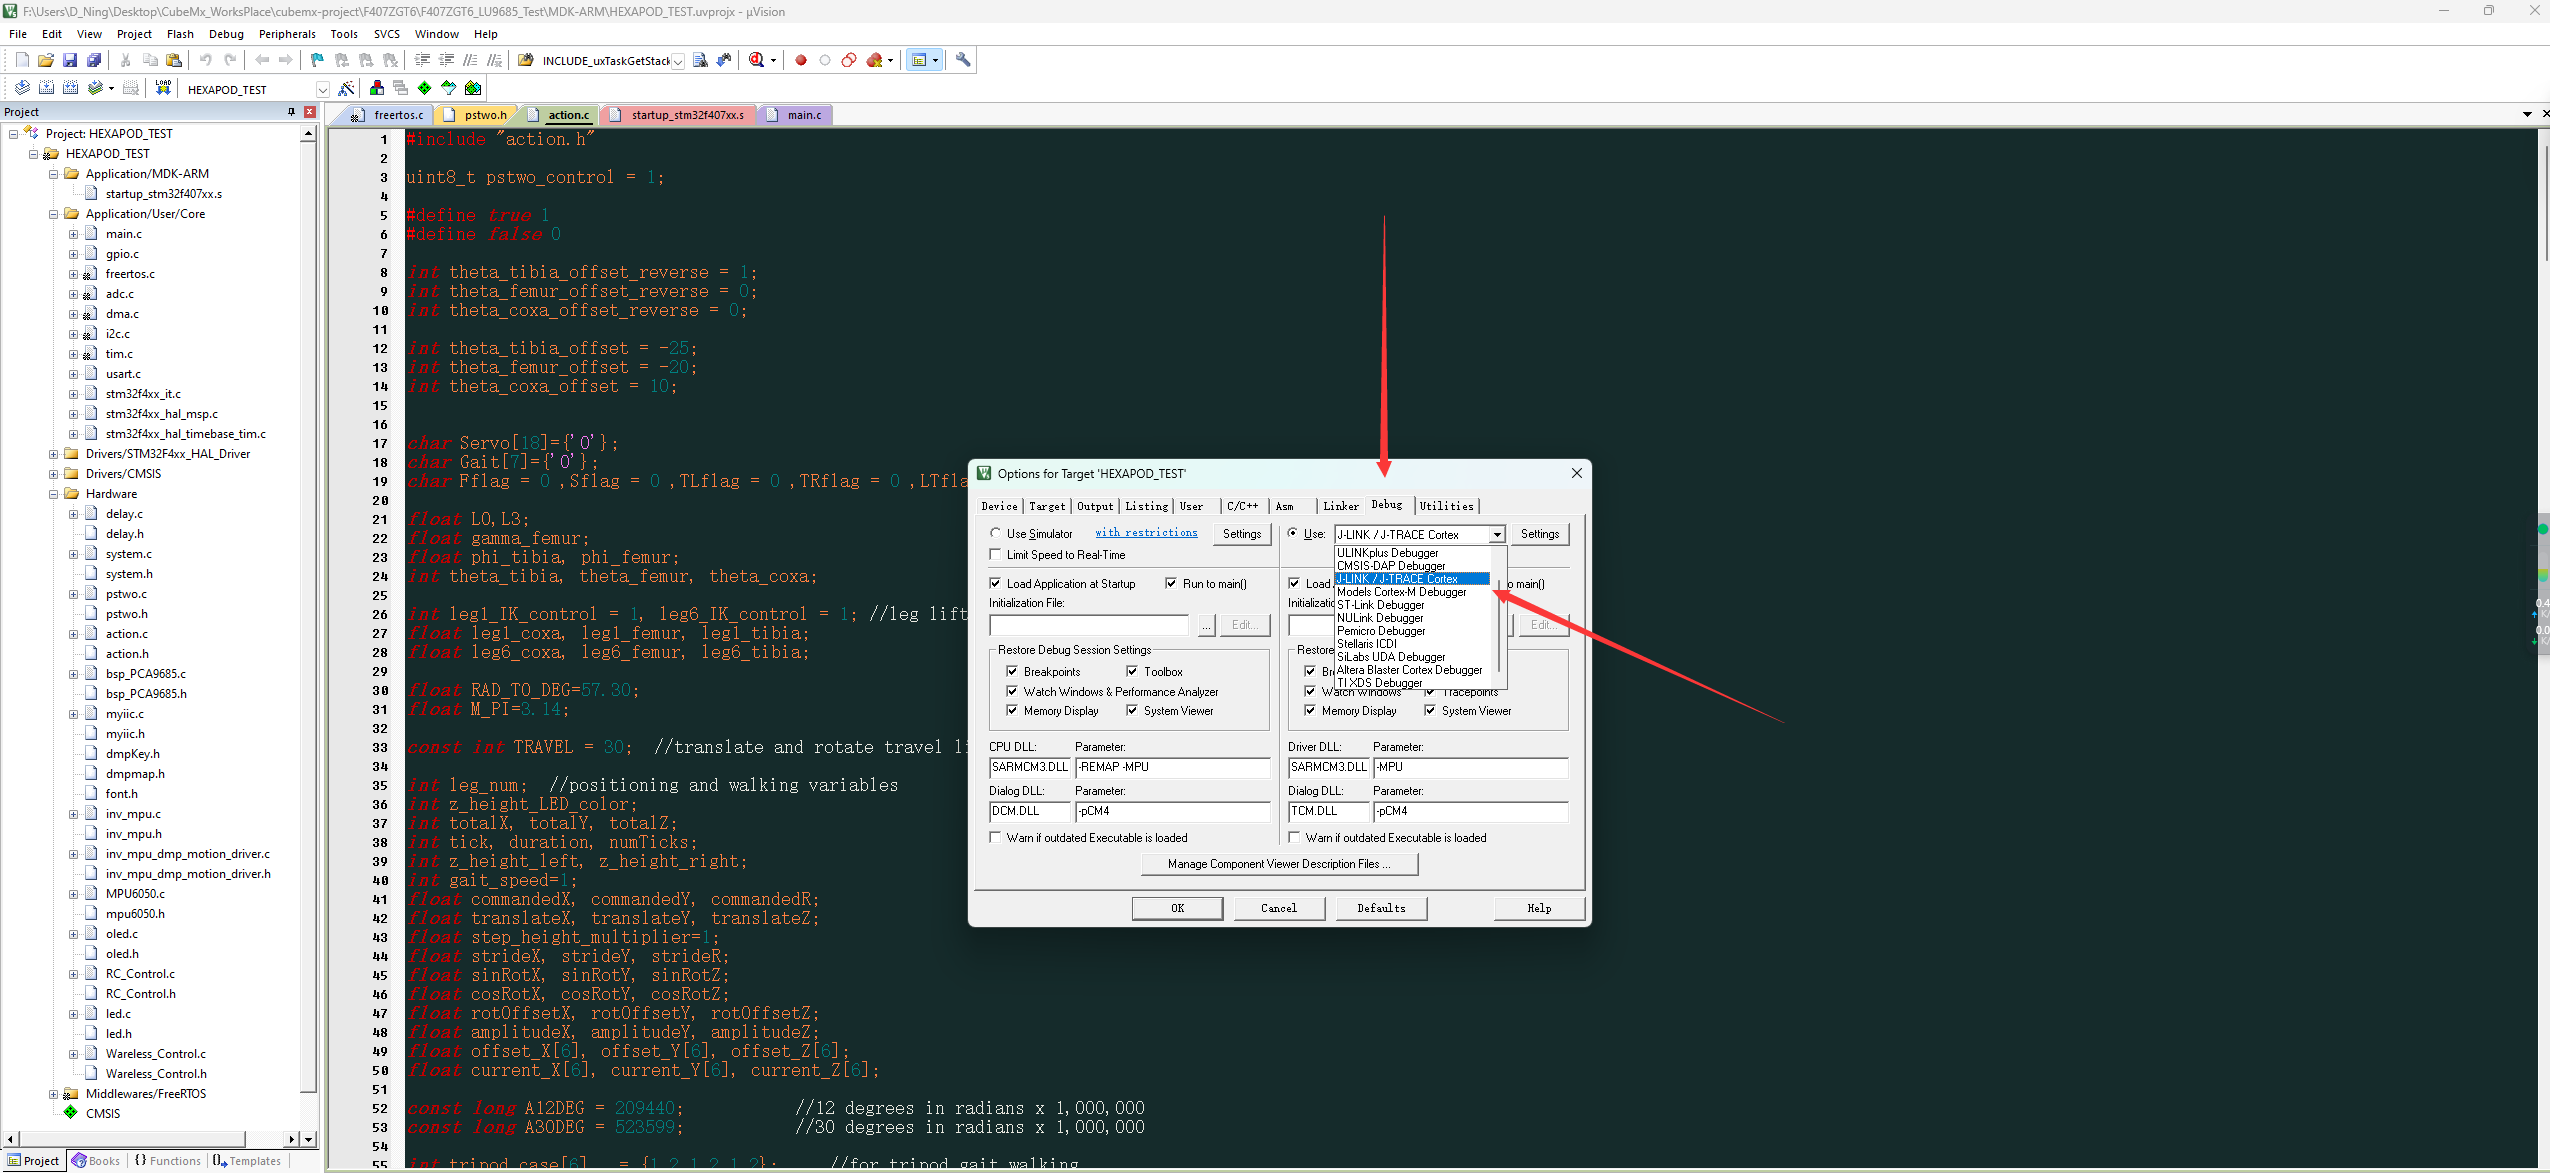2550x1176 pixels.
Task: Open the HEXAPOD_TEST target dropdown
Action: coord(322,89)
